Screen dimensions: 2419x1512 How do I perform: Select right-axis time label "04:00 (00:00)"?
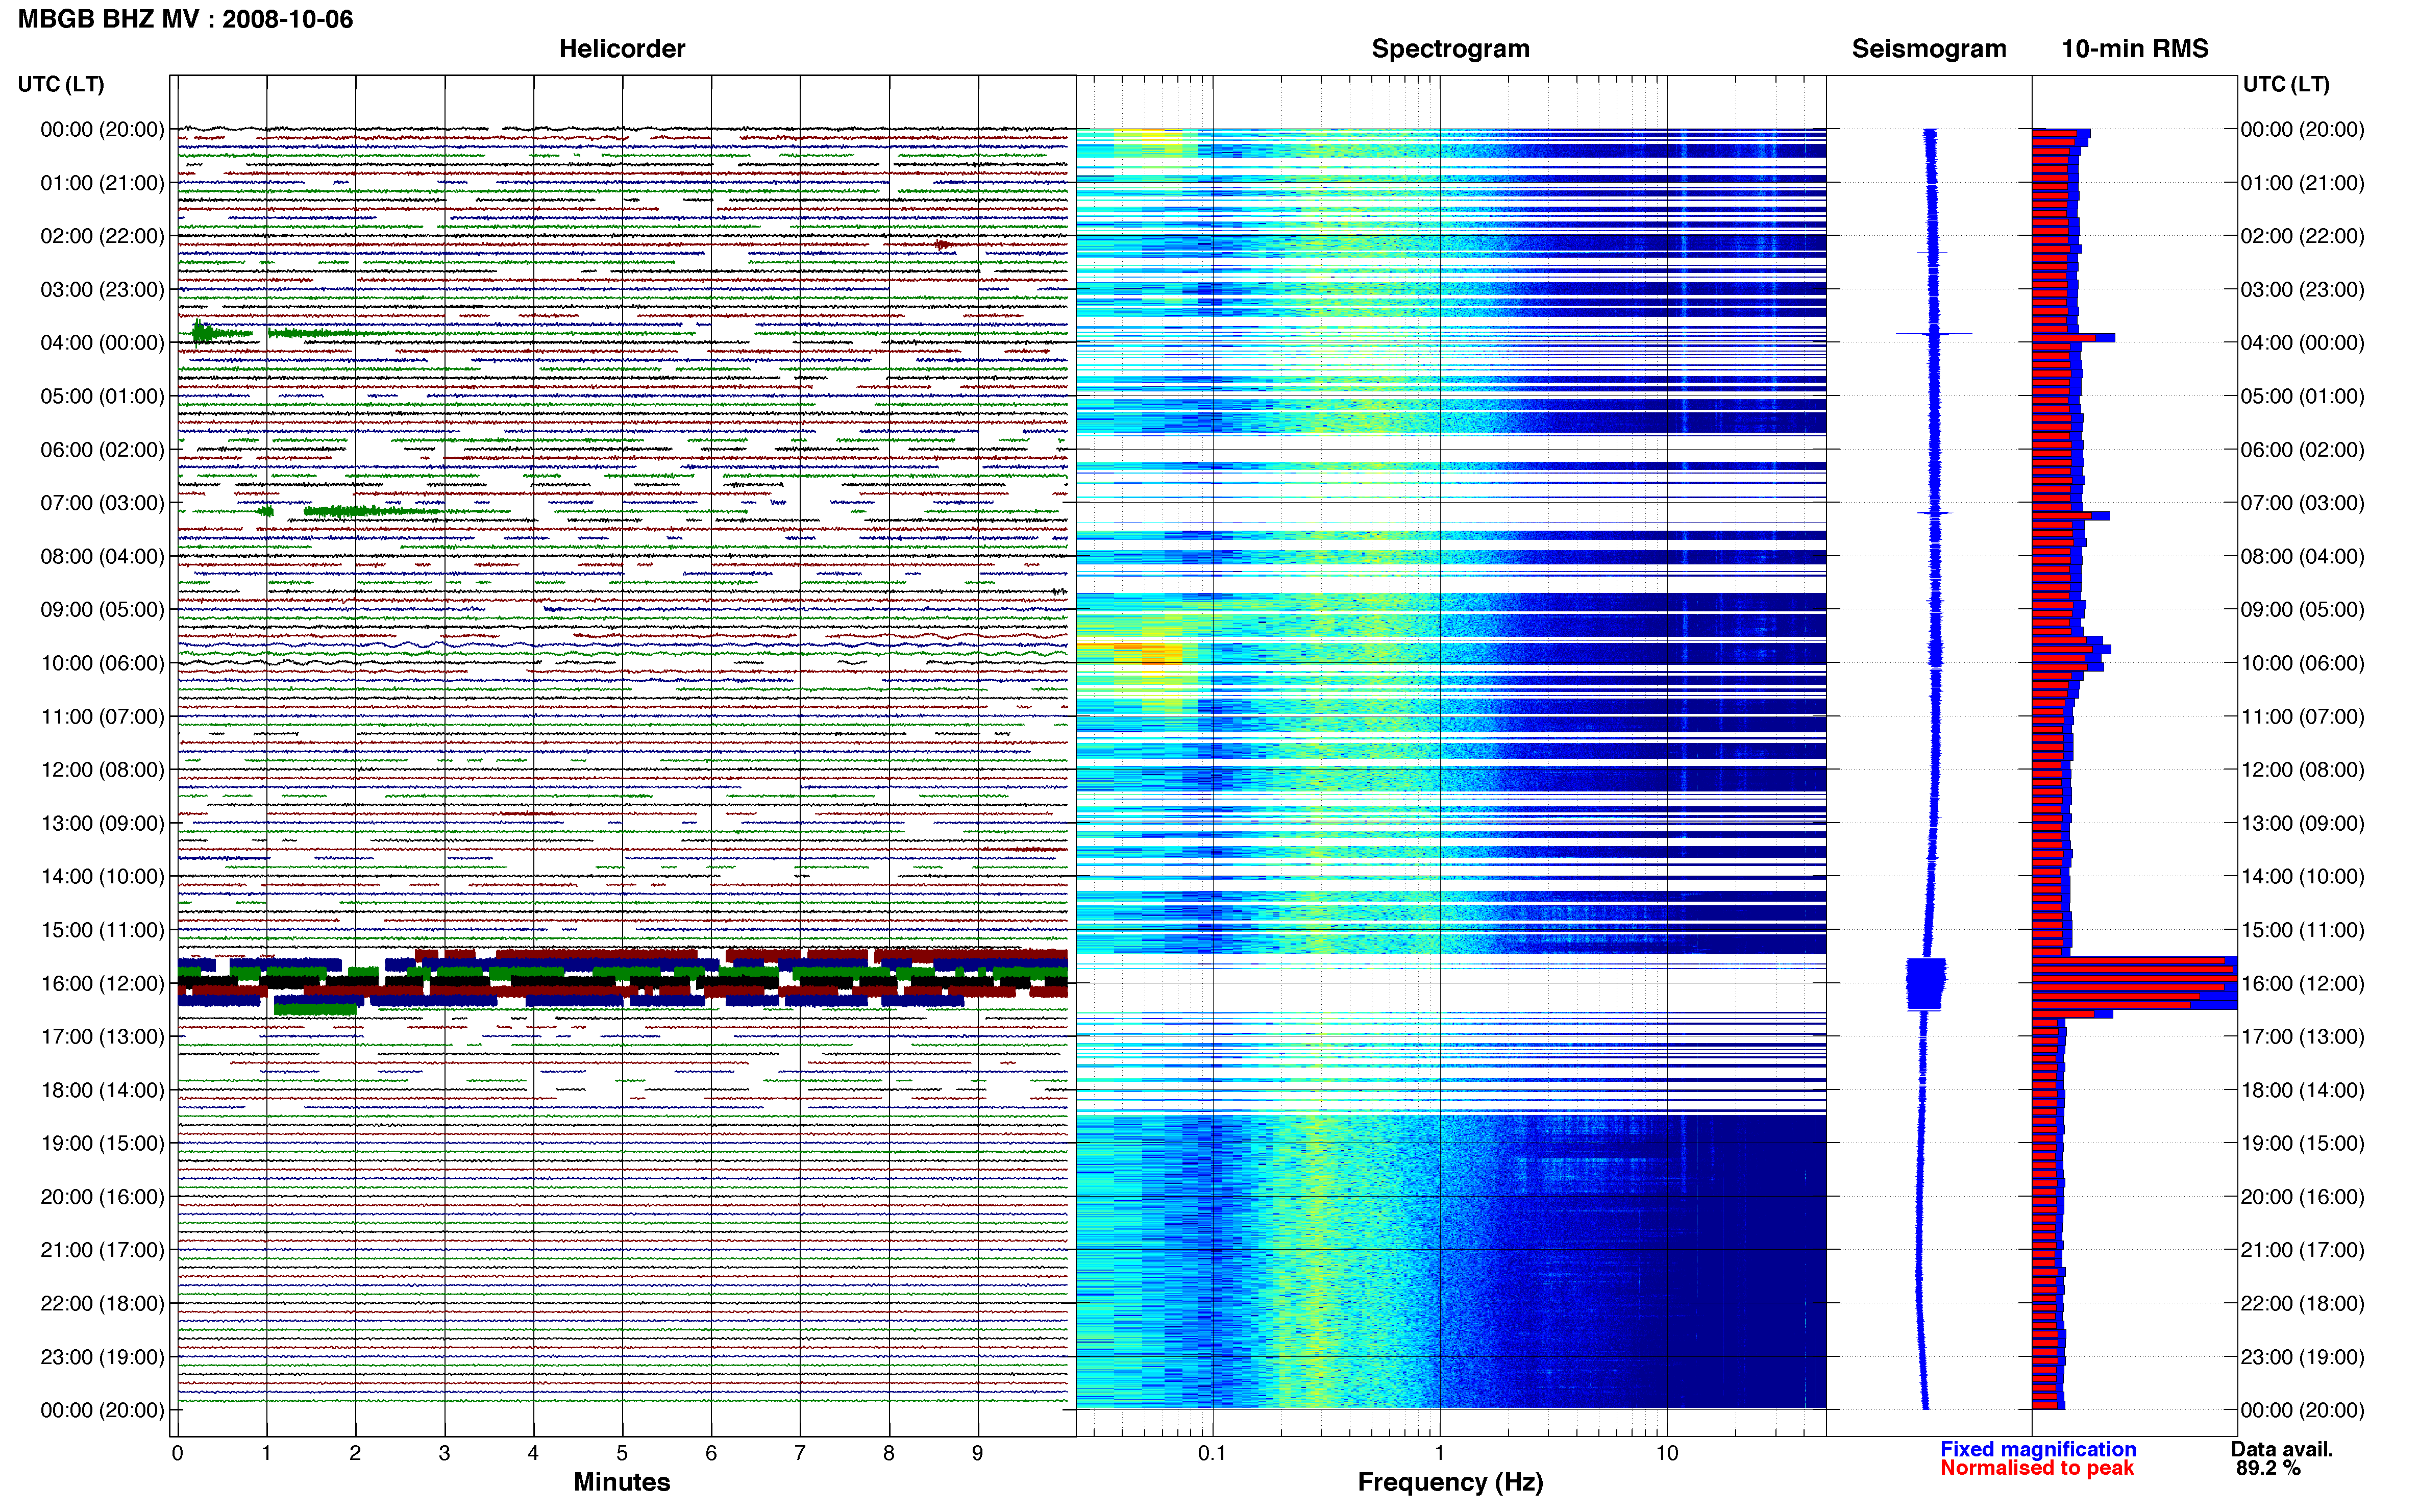click(2303, 343)
